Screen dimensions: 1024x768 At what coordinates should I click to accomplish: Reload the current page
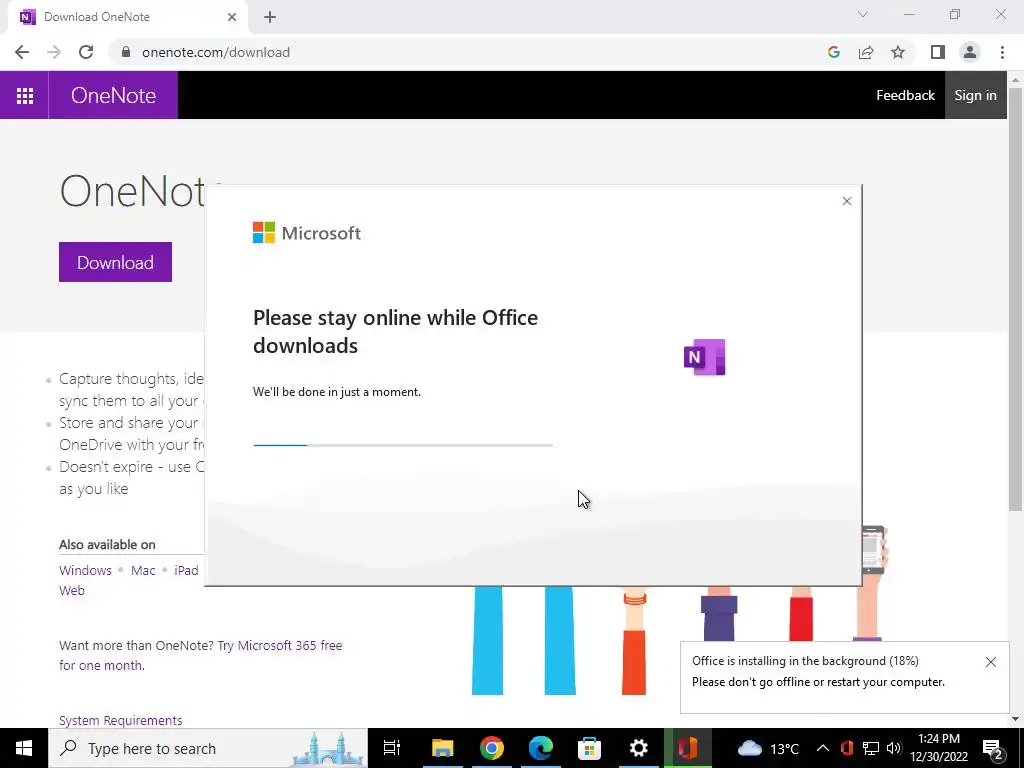pos(86,52)
